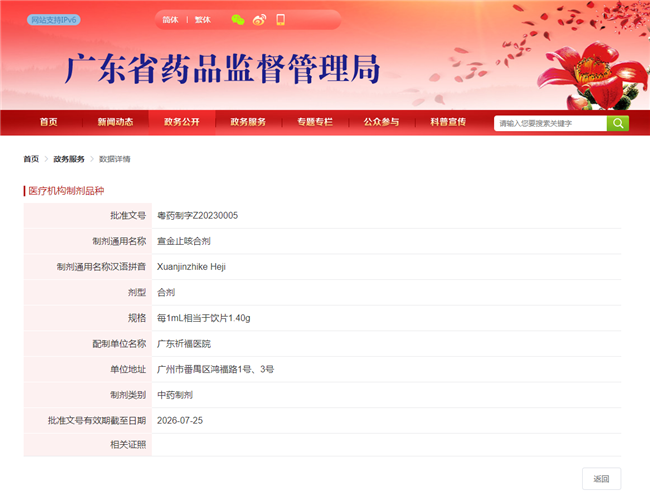Open the 科普宣传 menu item
The width and height of the screenshot is (650, 503).
[448, 122]
